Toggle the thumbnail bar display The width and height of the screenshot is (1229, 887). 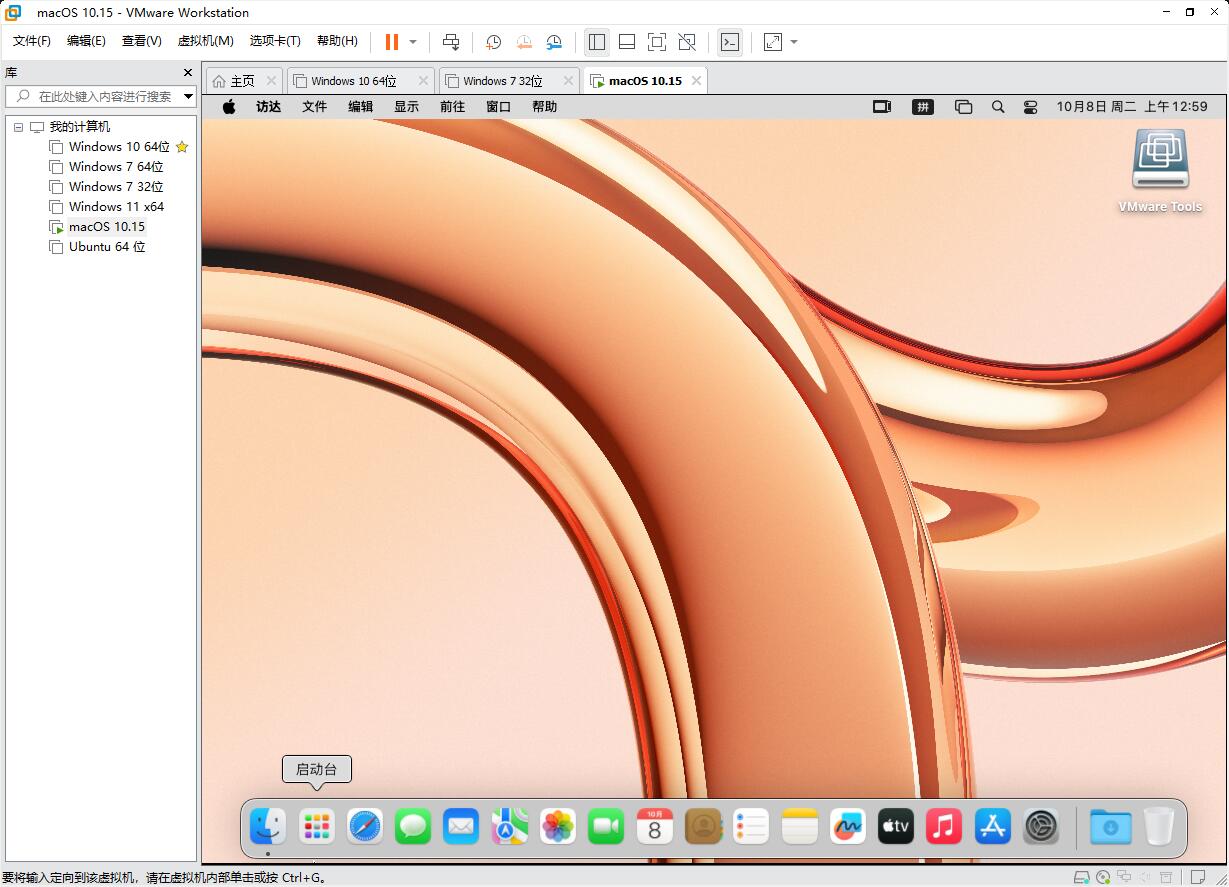pyautogui.click(x=626, y=42)
